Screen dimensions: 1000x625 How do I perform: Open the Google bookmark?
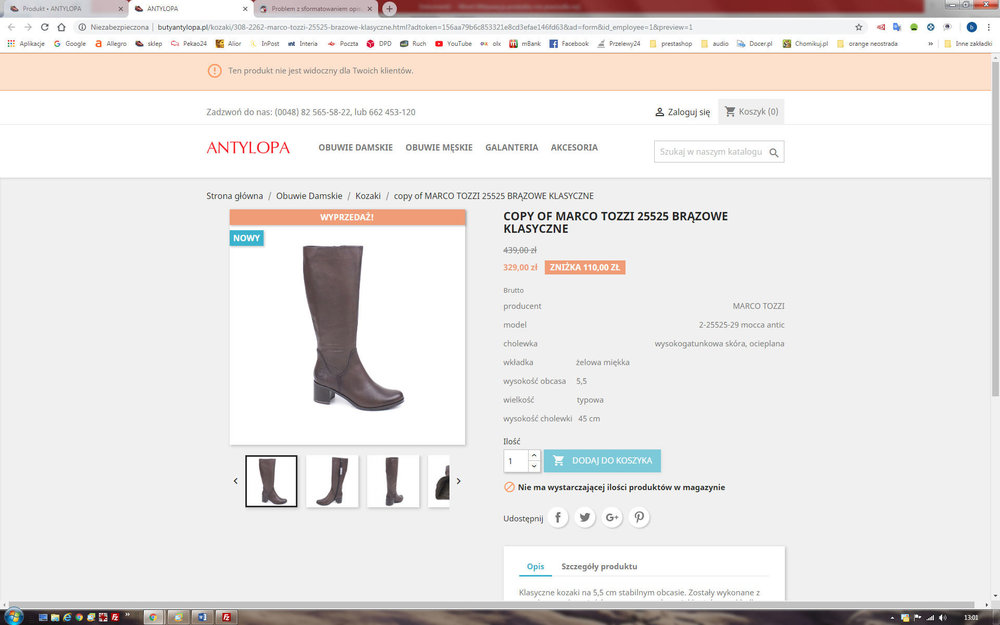point(70,43)
